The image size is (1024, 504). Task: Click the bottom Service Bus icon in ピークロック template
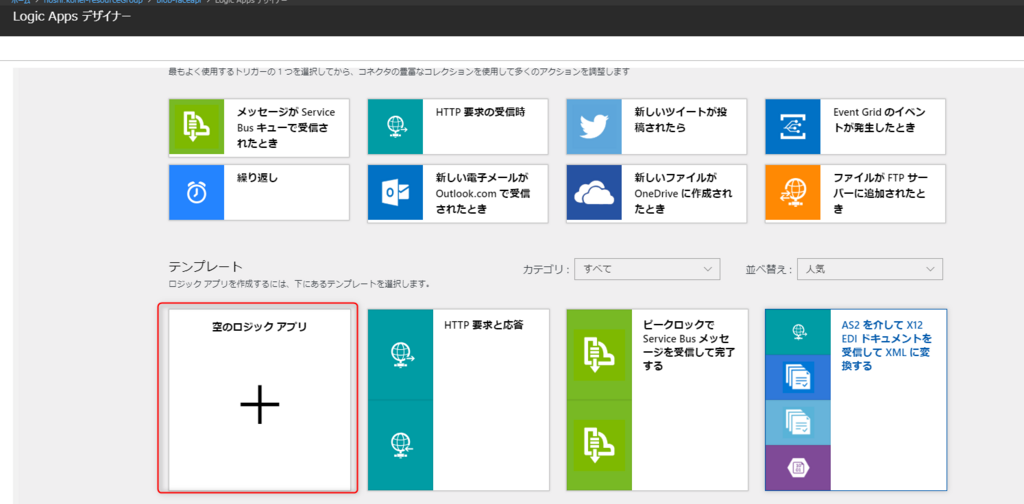pyautogui.click(x=599, y=445)
